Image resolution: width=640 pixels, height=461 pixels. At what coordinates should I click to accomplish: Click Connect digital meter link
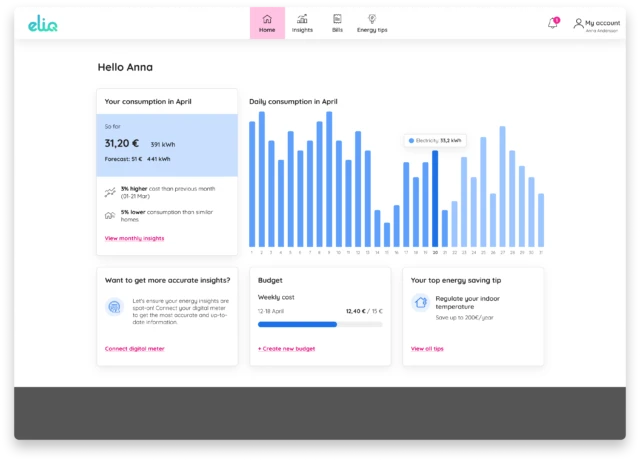(x=134, y=348)
